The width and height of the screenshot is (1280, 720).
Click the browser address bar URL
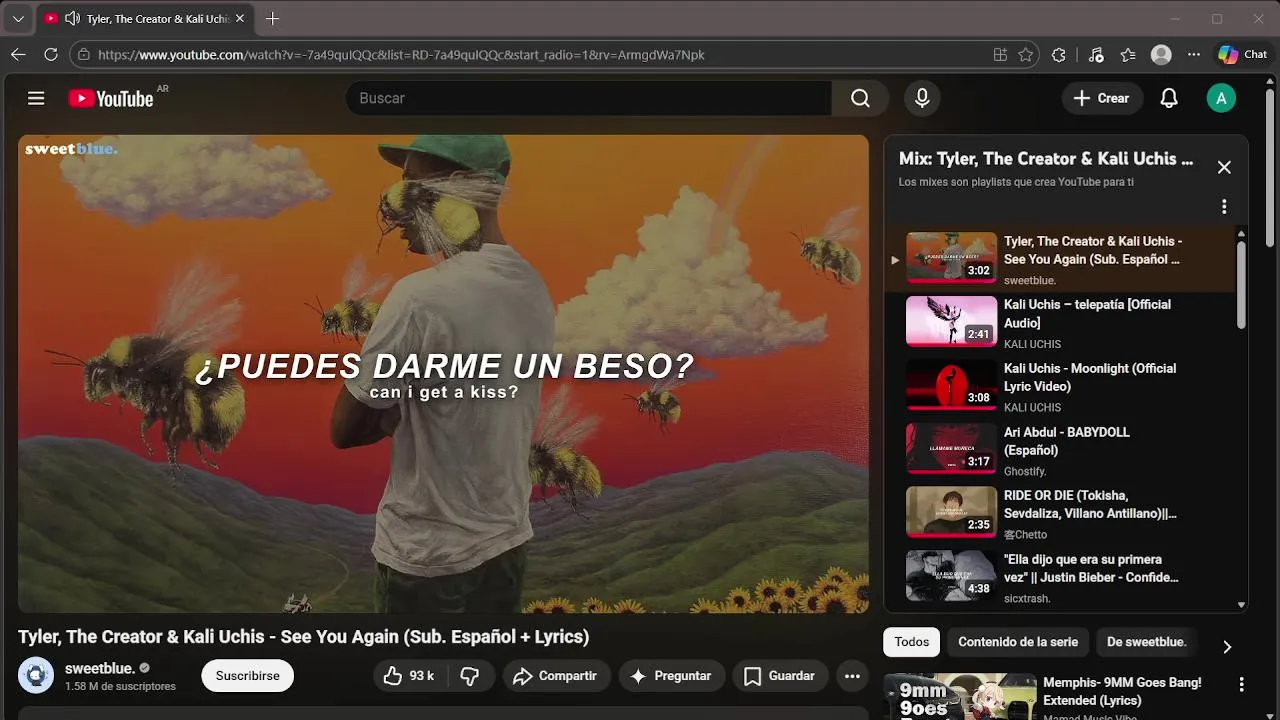coord(401,55)
